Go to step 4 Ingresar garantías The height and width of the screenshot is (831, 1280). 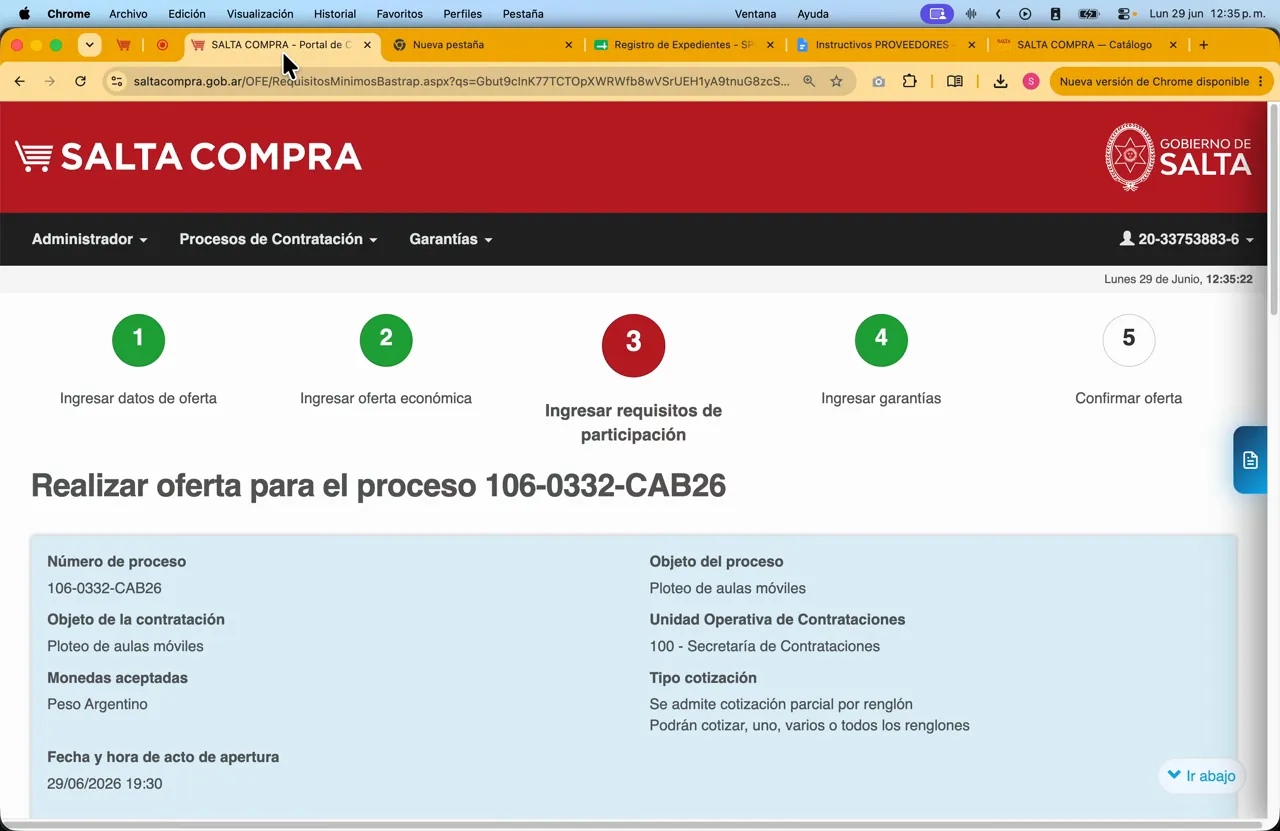pyautogui.click(x=881, y=340)
